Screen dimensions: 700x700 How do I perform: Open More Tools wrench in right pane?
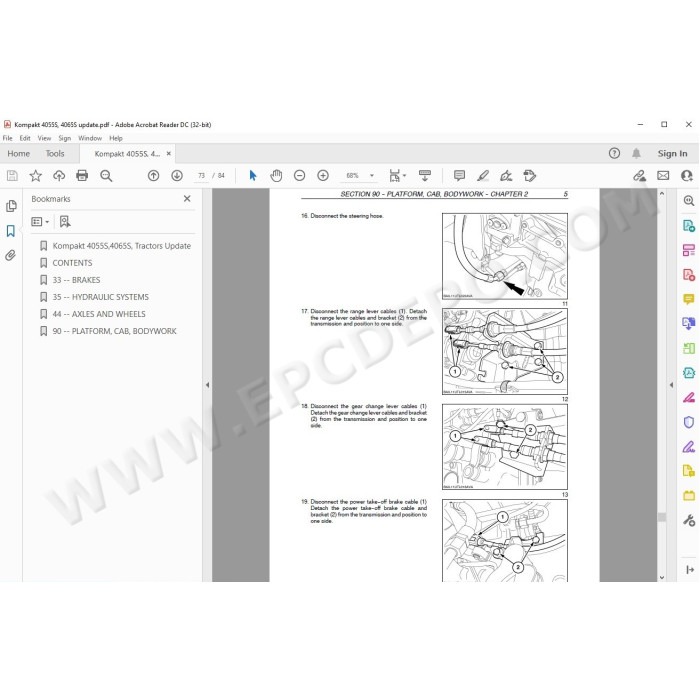point(688,520)
